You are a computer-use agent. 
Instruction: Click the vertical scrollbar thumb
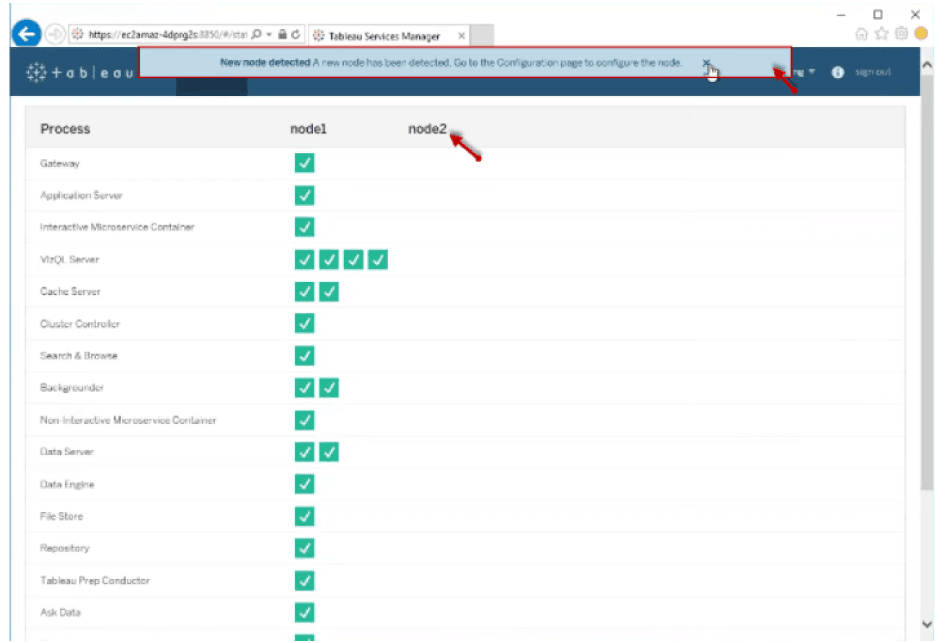point(927,282)
